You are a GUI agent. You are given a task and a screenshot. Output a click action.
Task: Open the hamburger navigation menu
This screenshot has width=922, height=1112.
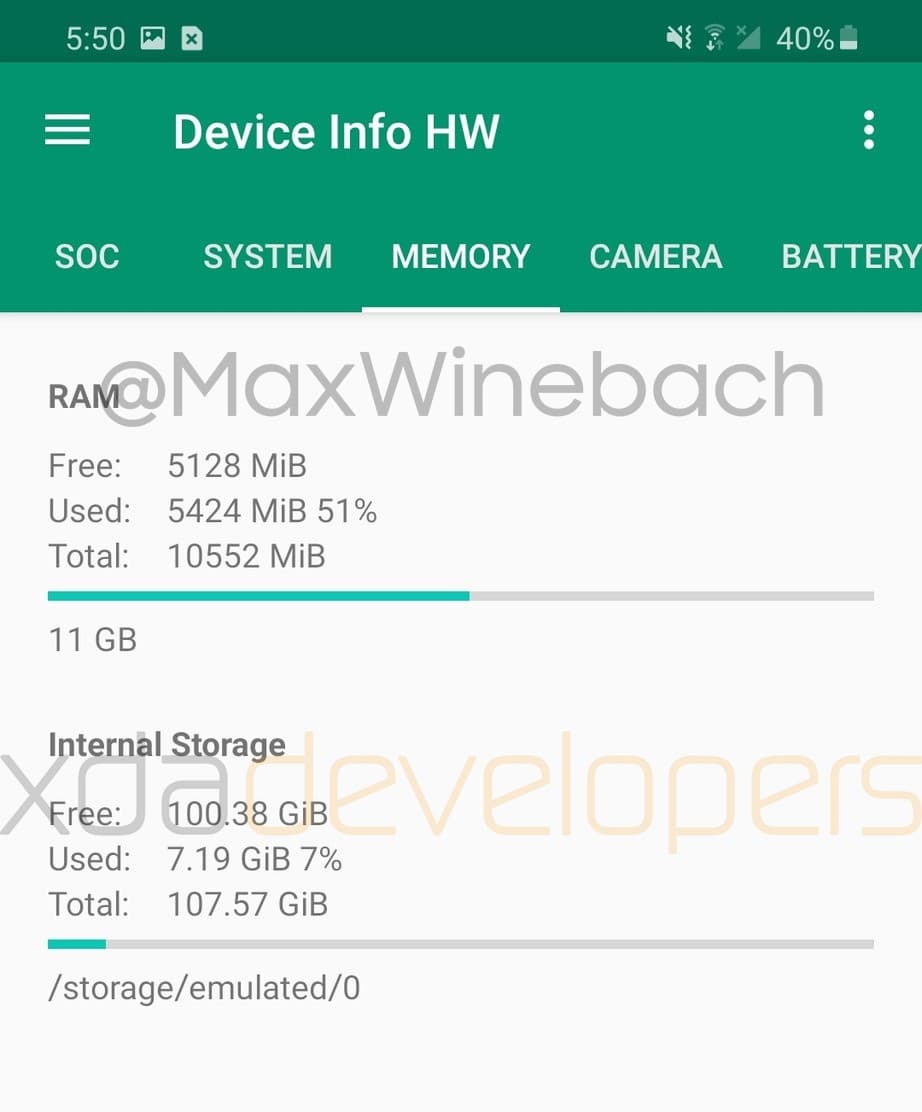(x=67, y=130)
